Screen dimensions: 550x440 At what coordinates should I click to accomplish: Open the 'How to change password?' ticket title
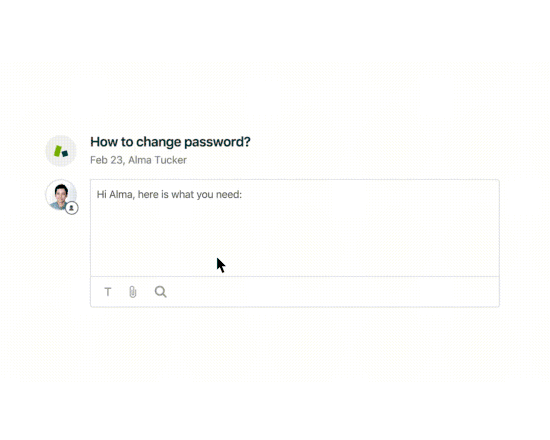pos(170,142)
